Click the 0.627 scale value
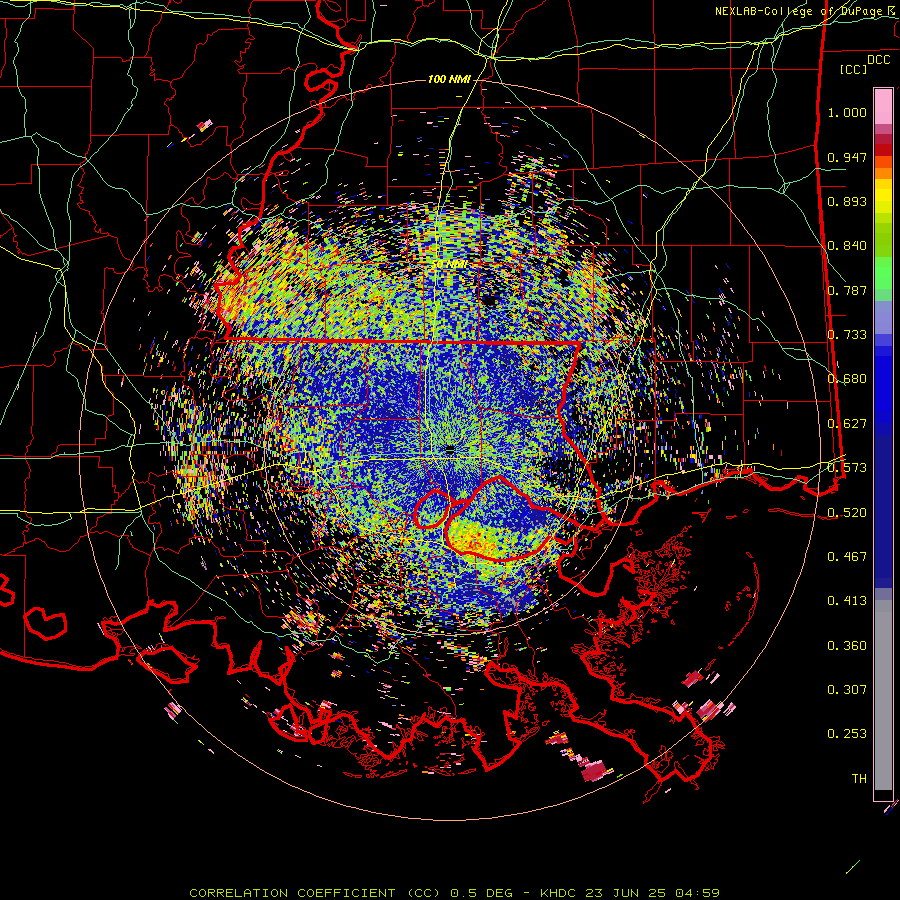Viewport: 900px width, 900px height. (847, 424)
